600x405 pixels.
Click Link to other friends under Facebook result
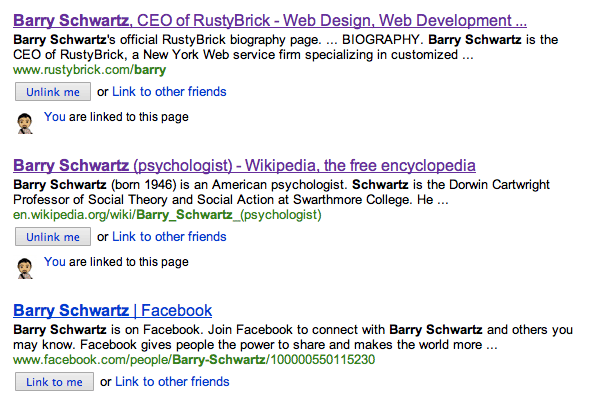tap(172, 381)
